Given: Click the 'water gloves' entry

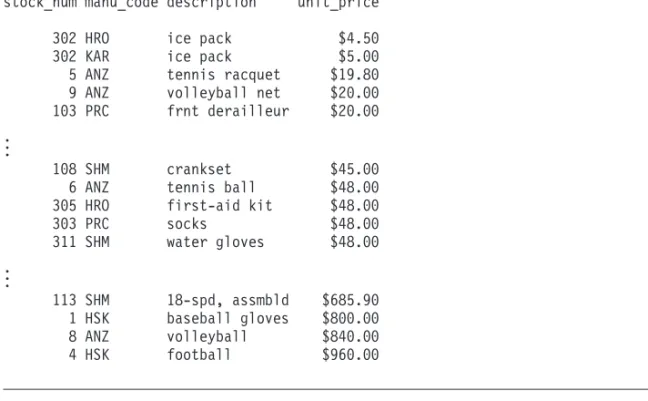Looking at the screenshot, I should click(x=215, y=242).
